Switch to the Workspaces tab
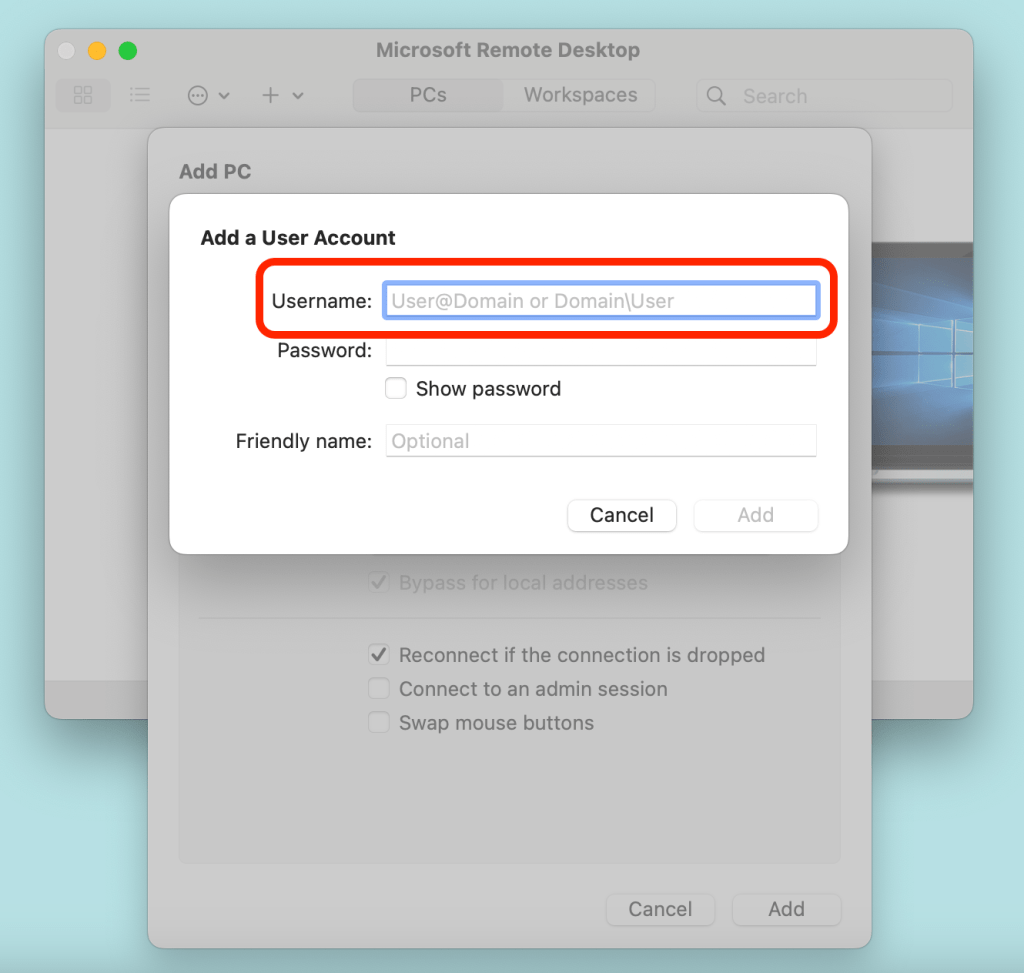 point(580,95)
